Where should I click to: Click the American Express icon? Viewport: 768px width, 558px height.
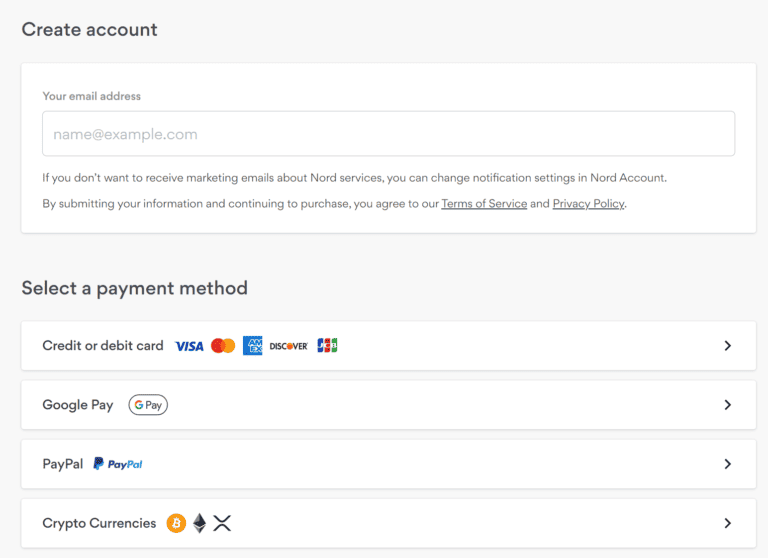[x=252, y=346]
